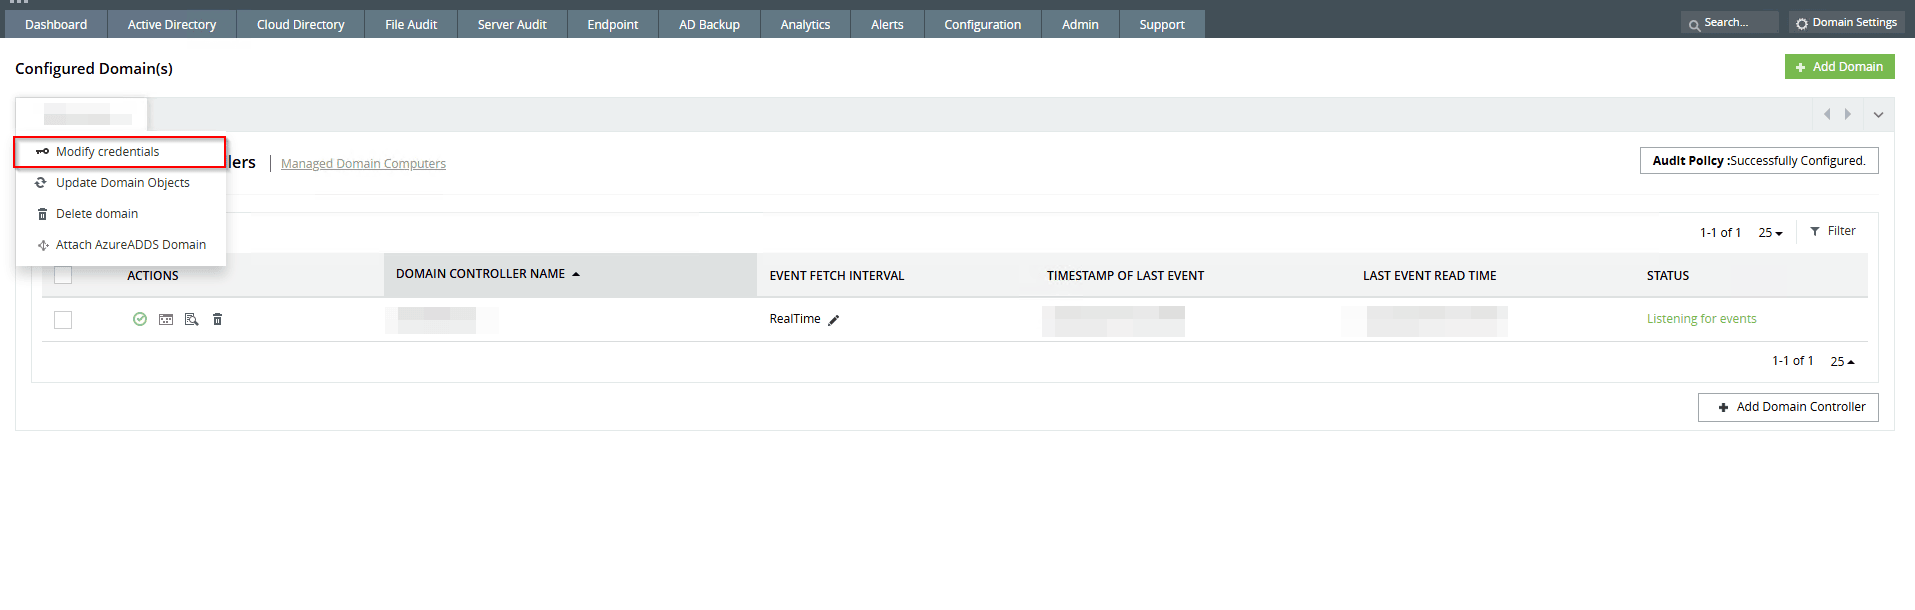The width and height of the screenshot is (1915, 610).
Task: Choose Modify credentials from the menu
Action: click(108, 152)
